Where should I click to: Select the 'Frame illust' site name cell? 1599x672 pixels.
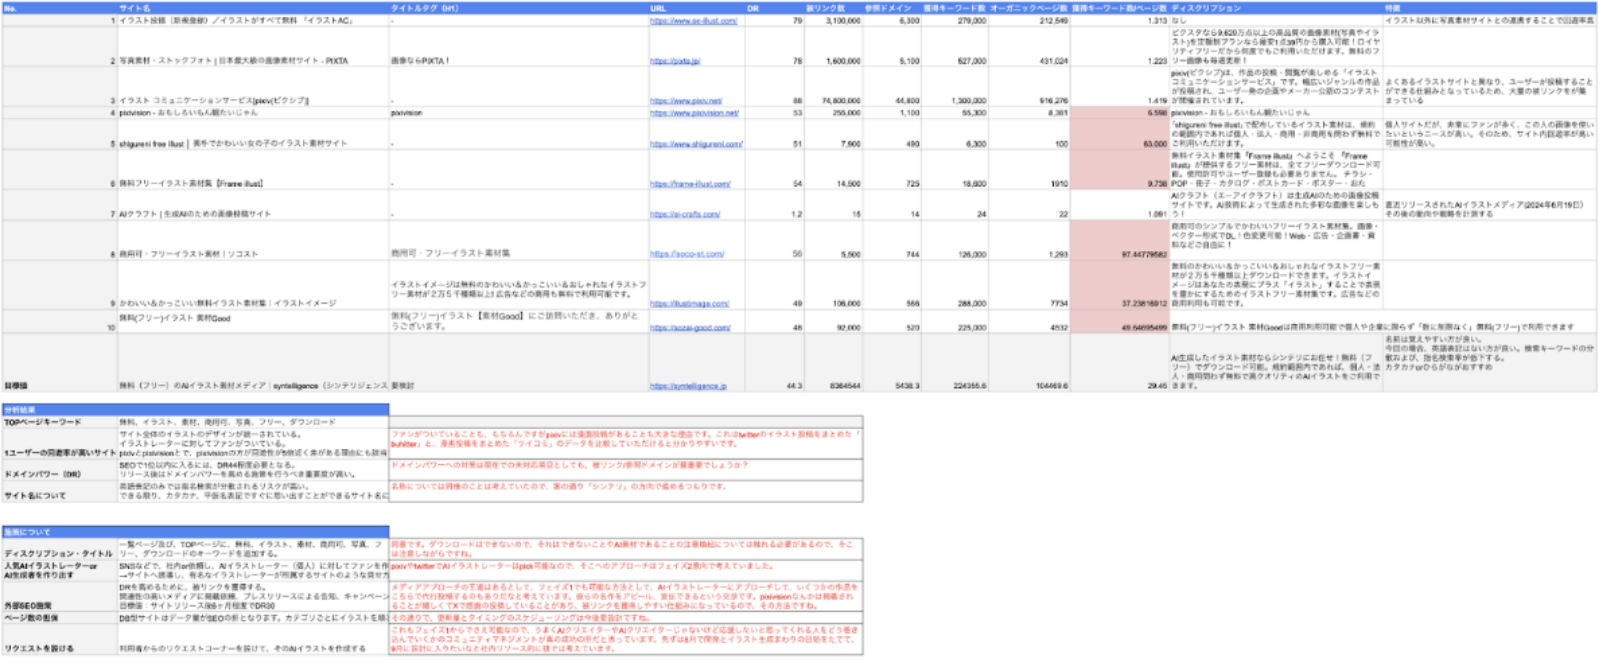point(253,170)
